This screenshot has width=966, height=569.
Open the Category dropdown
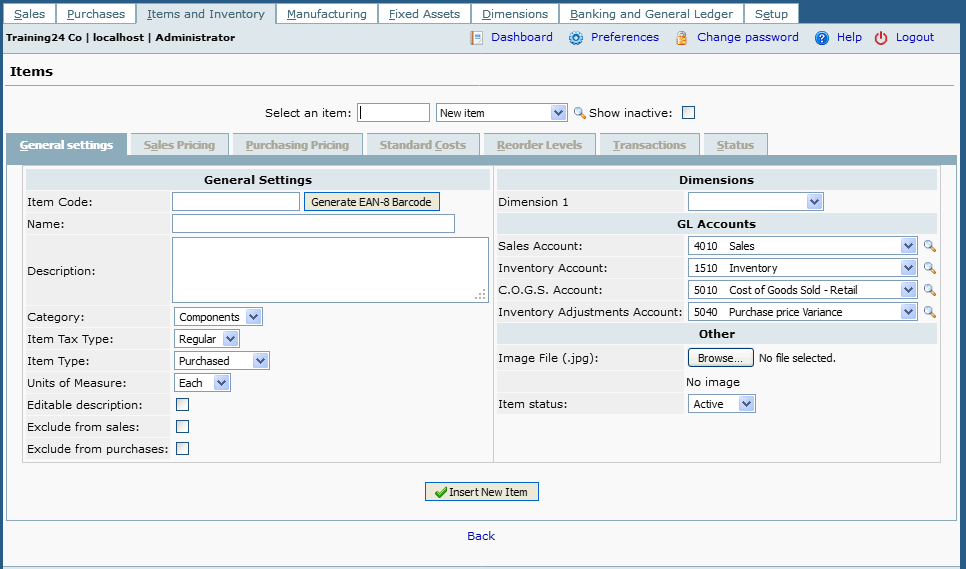point(218,317)
